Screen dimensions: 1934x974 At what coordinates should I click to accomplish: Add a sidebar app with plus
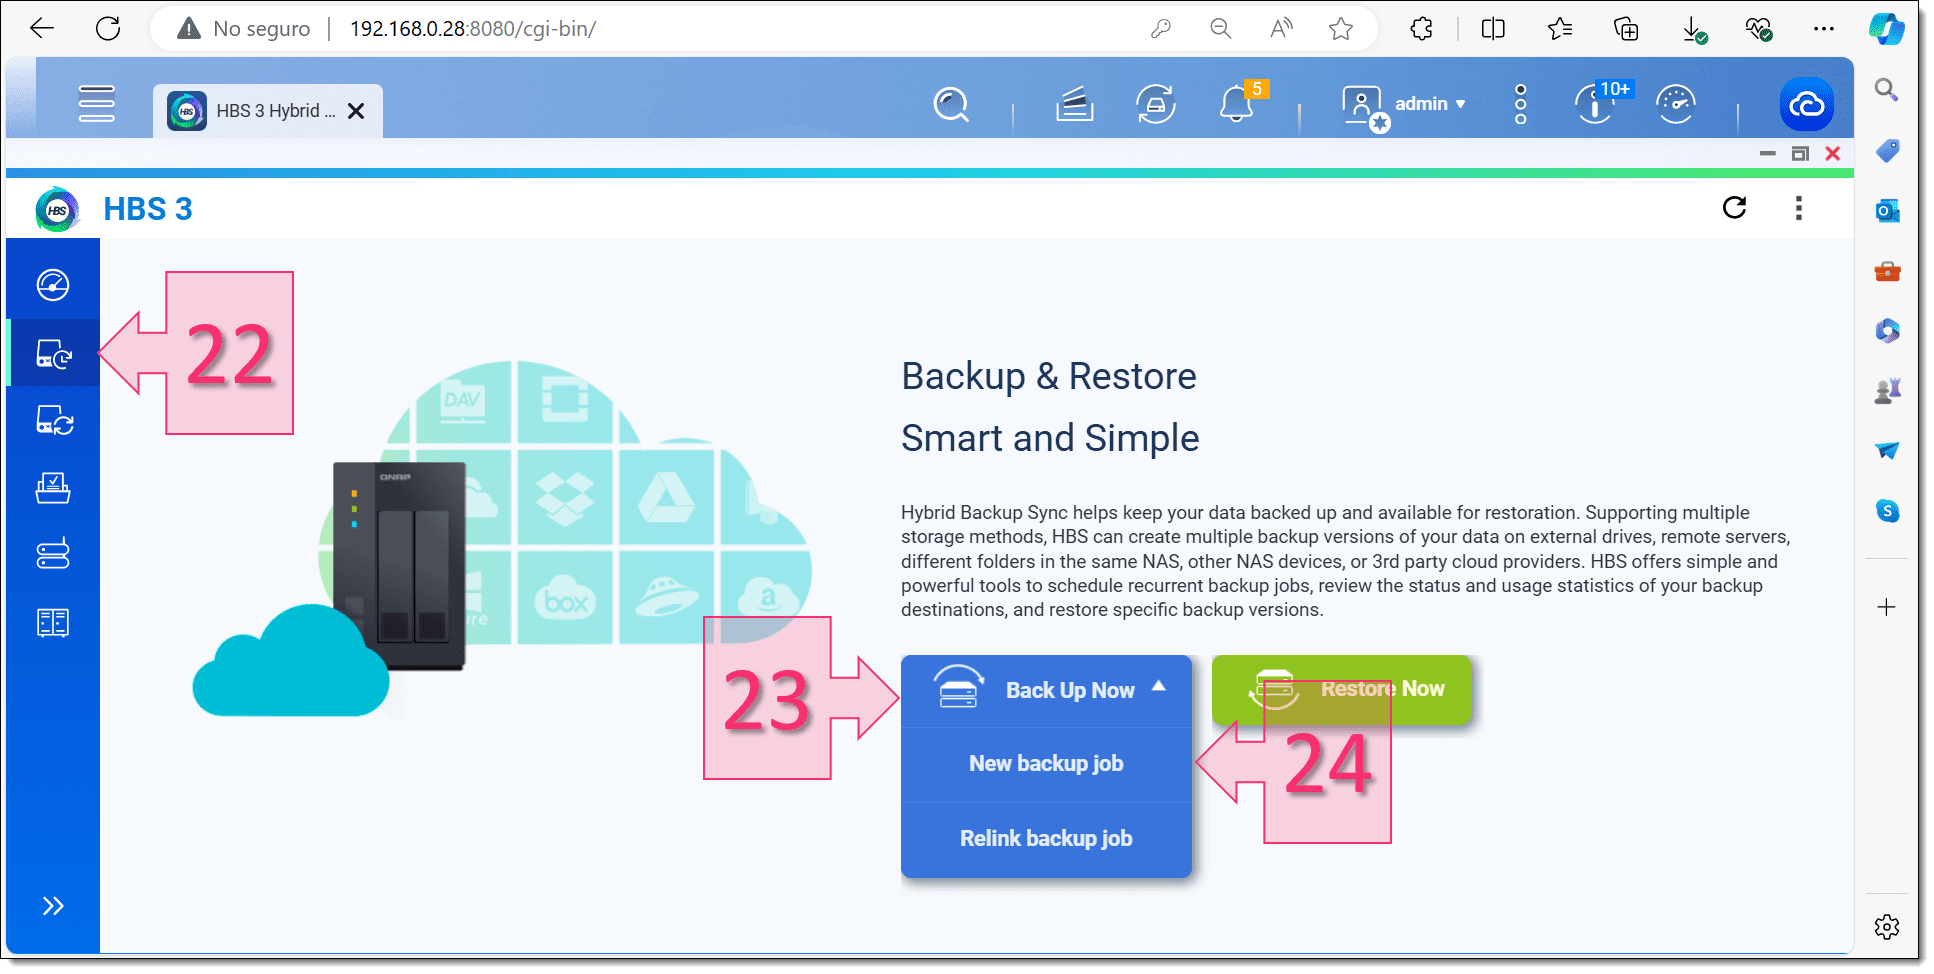(1887, 607)
